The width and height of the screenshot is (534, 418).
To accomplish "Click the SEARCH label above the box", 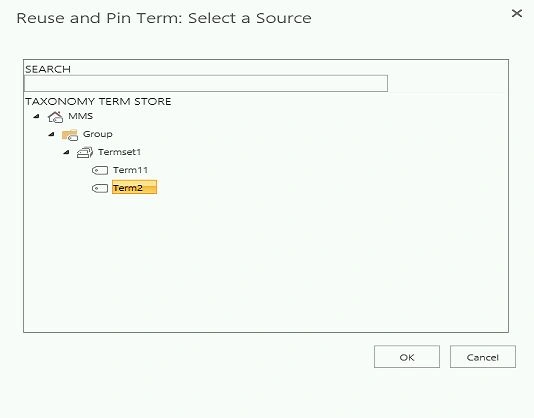I will tap(48, 69).
